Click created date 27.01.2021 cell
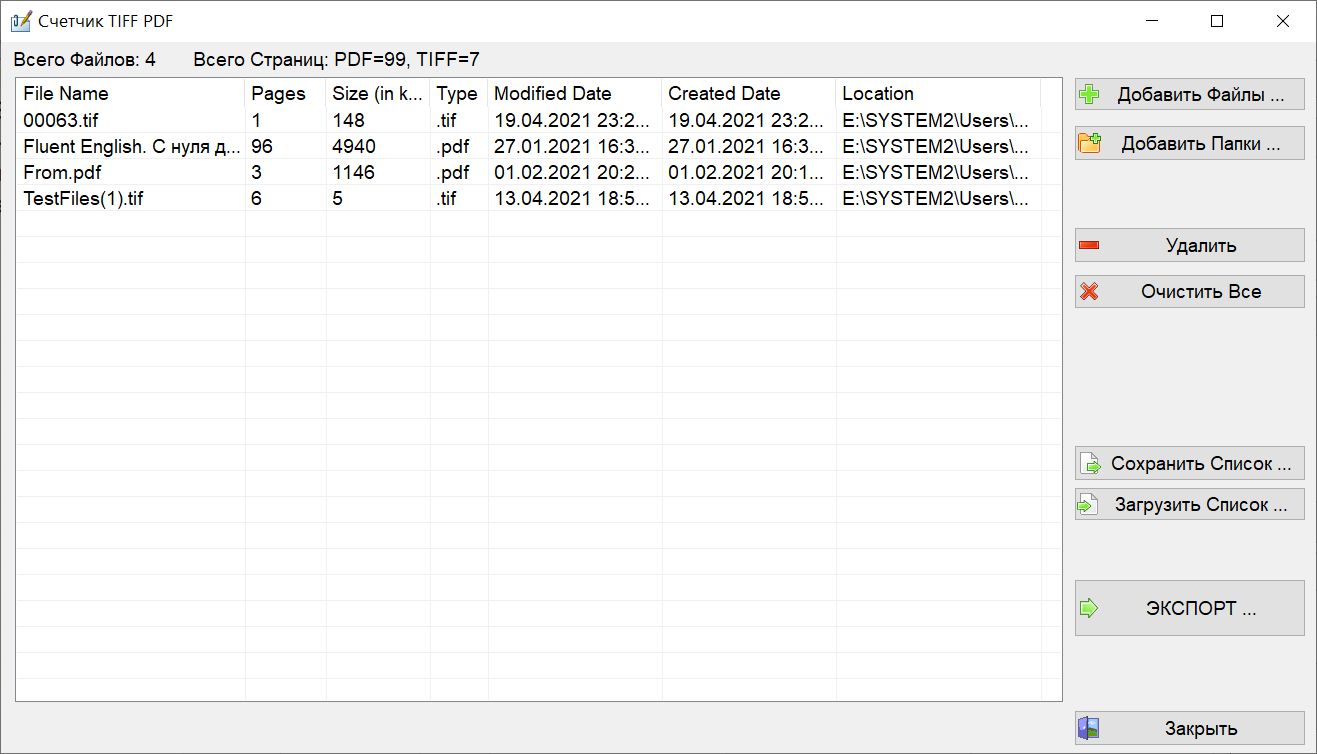This screenshot has width=1317, height=754. pos(749,146)
